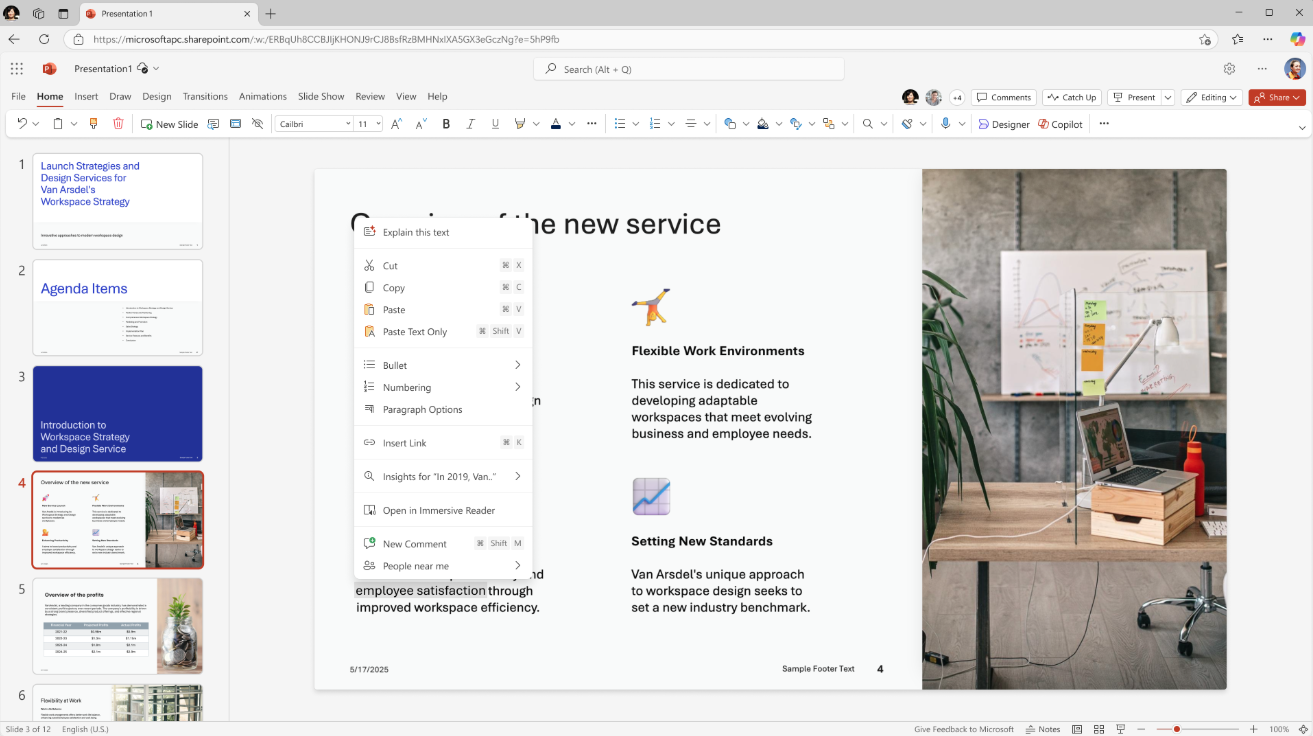The height and width of the screenshot is (736, 1313).
Task: Toggle the Notes pane in status bar
Action: (x=1043, y=729)
